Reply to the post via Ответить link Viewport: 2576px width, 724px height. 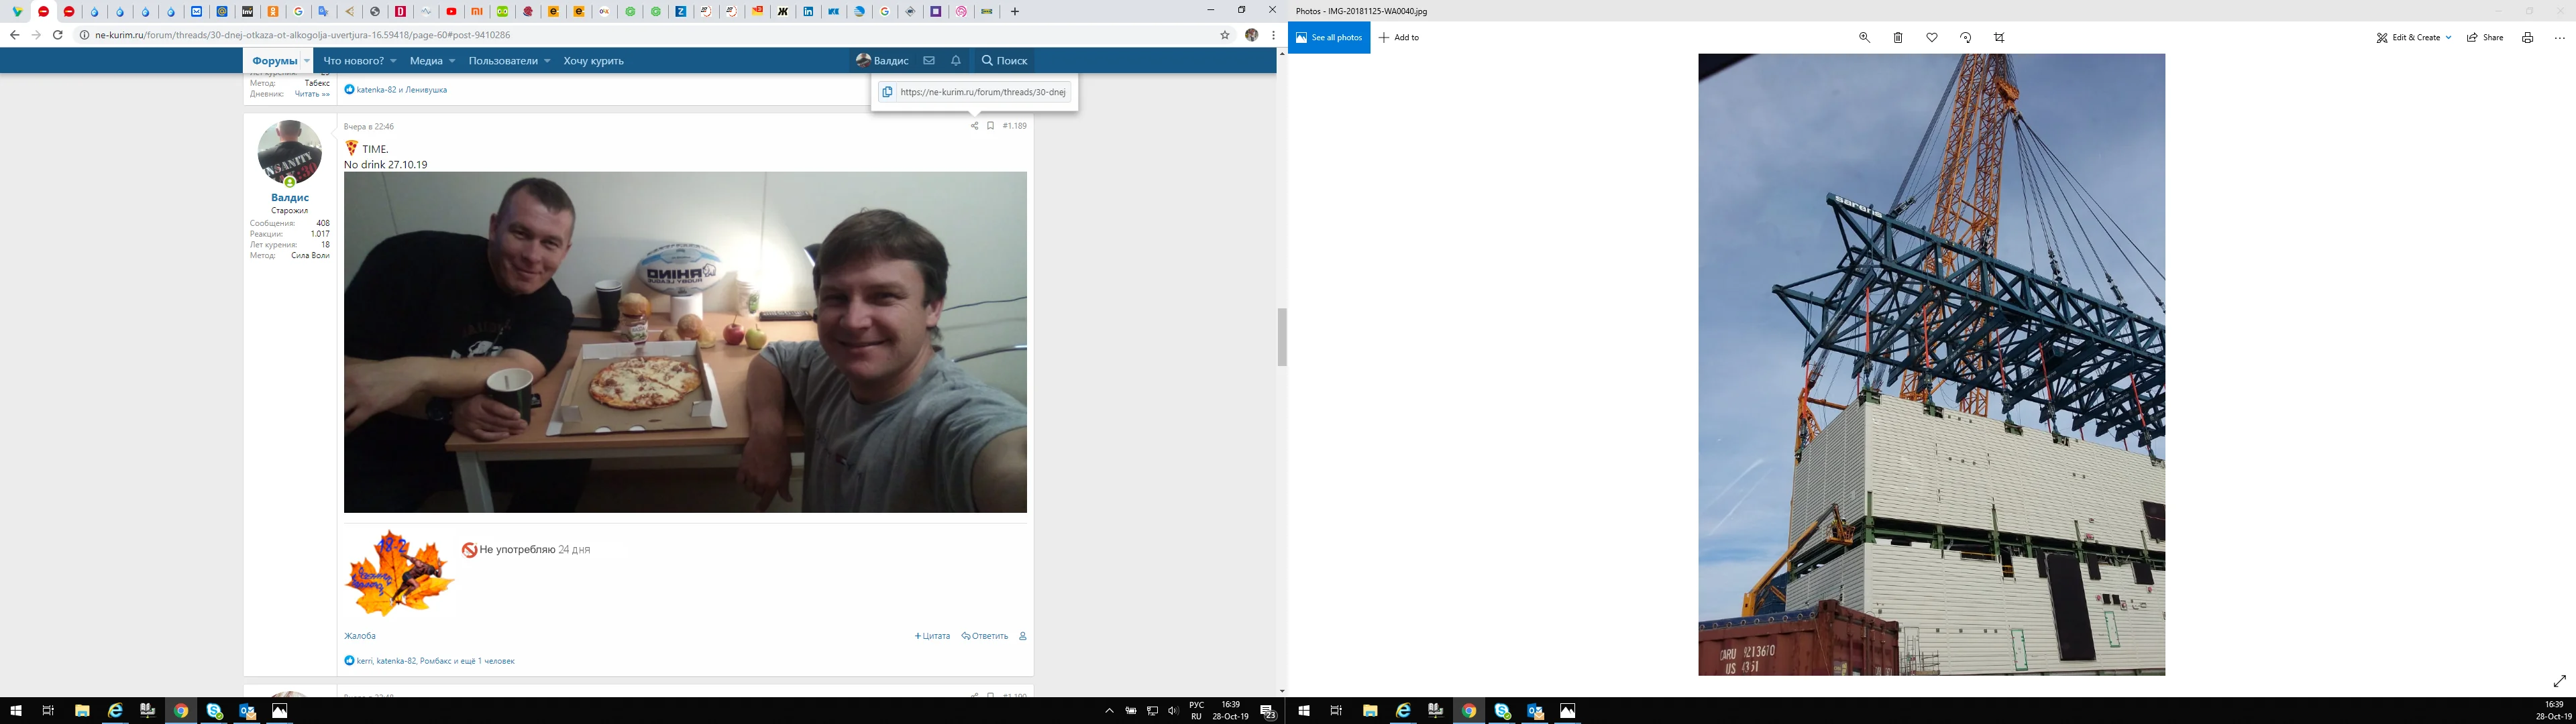(985, 635)
